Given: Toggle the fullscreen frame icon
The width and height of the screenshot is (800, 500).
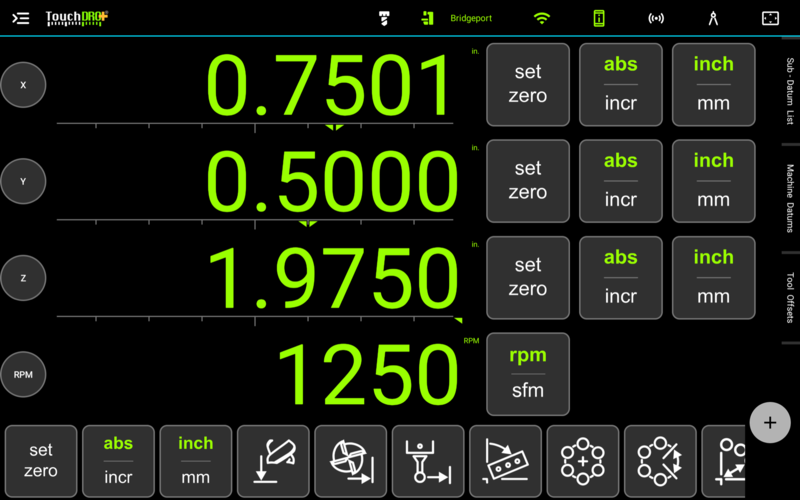Looking at the screenshot, I should pos(770,18).
